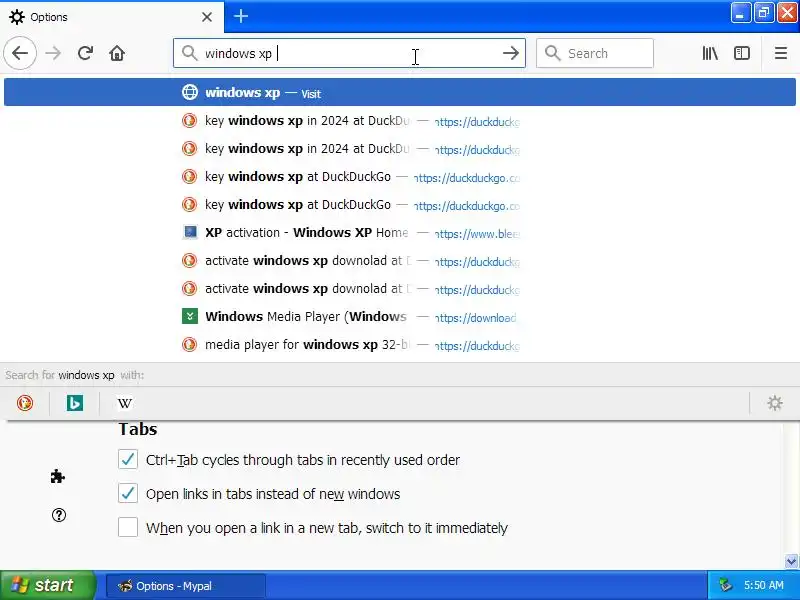Open the help question mark icon
The width and height of the screenshot is (800, 600).
tap(59, 515)
